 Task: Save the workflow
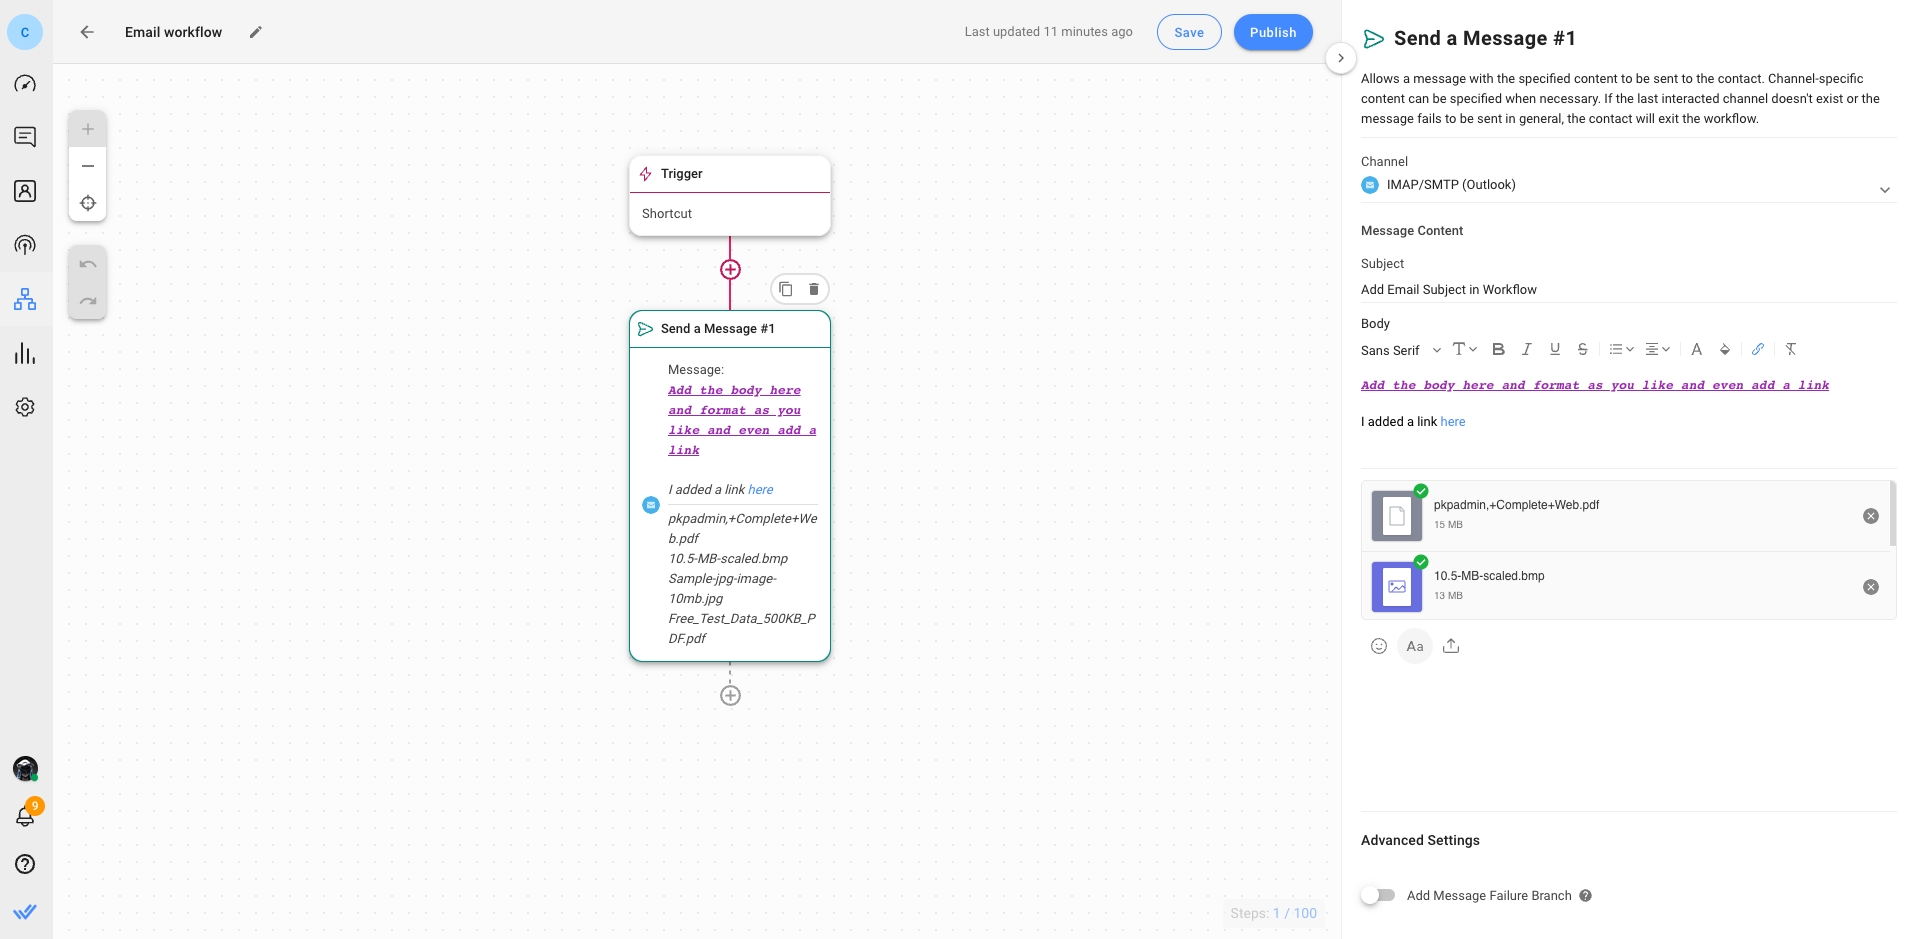[x=1189, y=32]
